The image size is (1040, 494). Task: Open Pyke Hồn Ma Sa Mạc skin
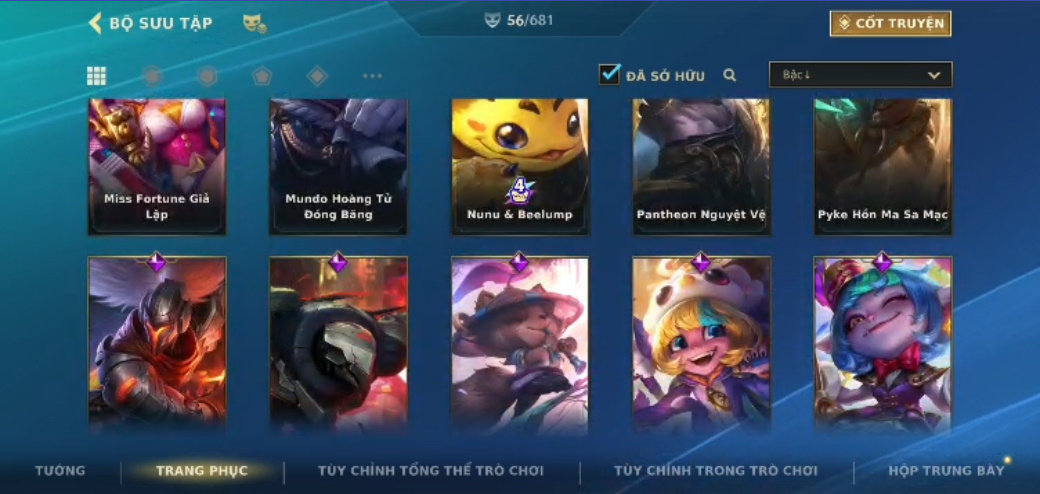point(883,166)
